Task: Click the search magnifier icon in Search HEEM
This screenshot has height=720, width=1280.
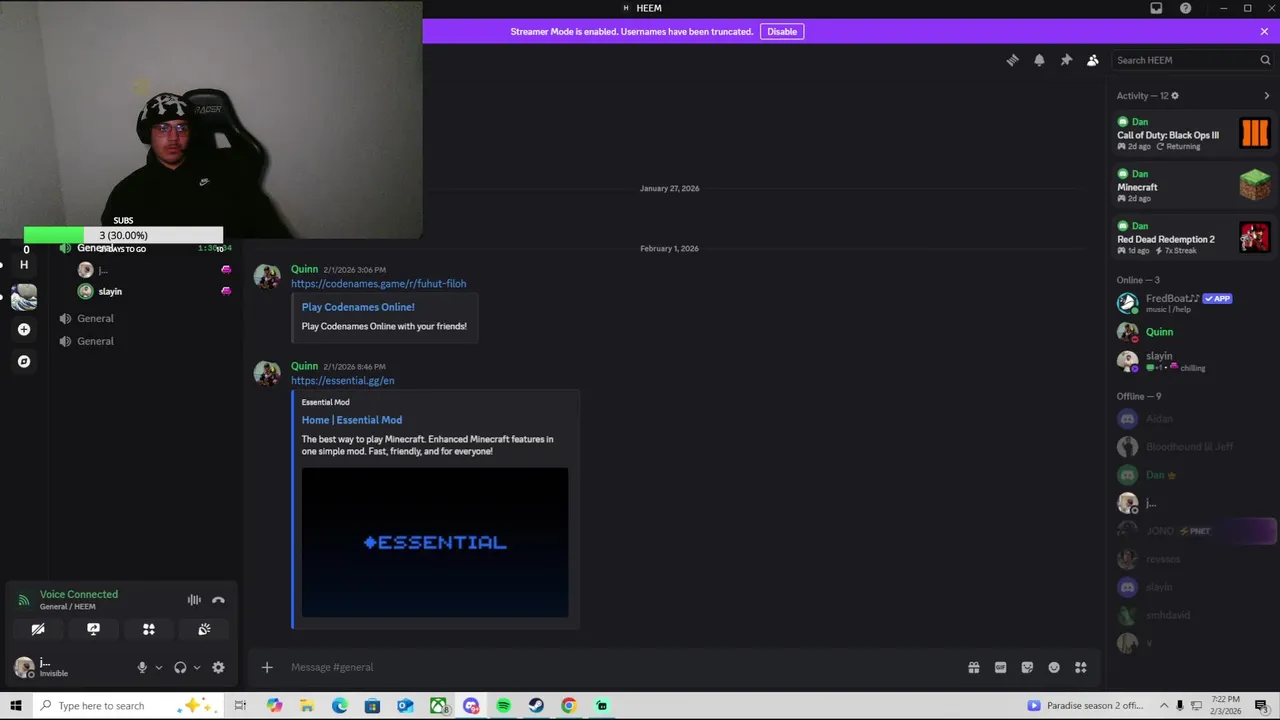Action: click(x=1265, y=60)
